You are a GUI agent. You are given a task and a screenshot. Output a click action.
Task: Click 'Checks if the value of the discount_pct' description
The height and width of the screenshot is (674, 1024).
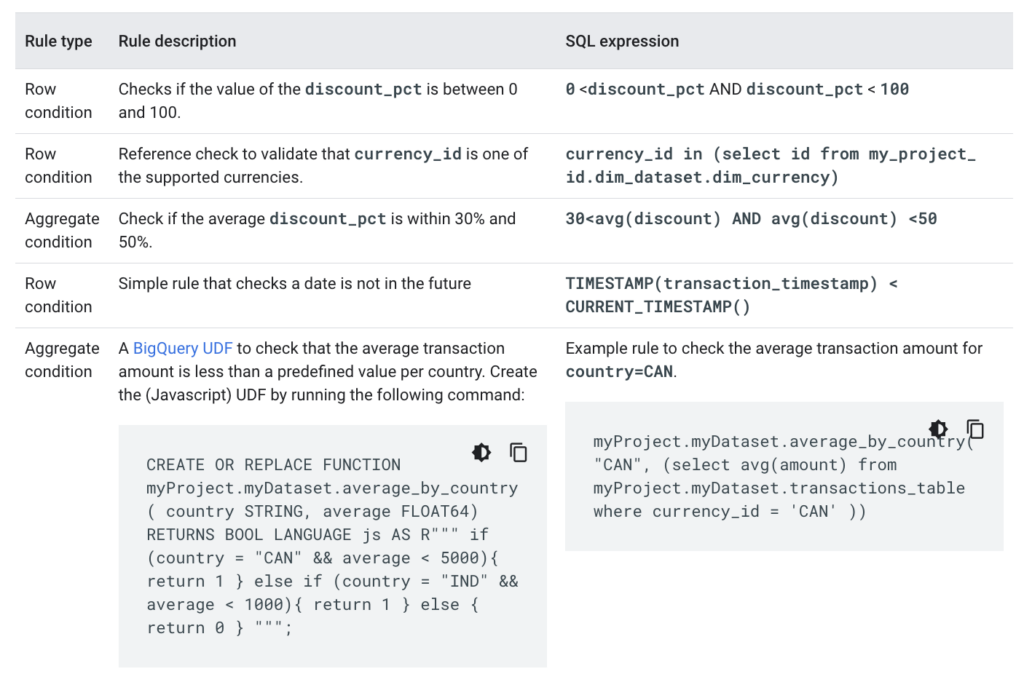click(317, 101)
